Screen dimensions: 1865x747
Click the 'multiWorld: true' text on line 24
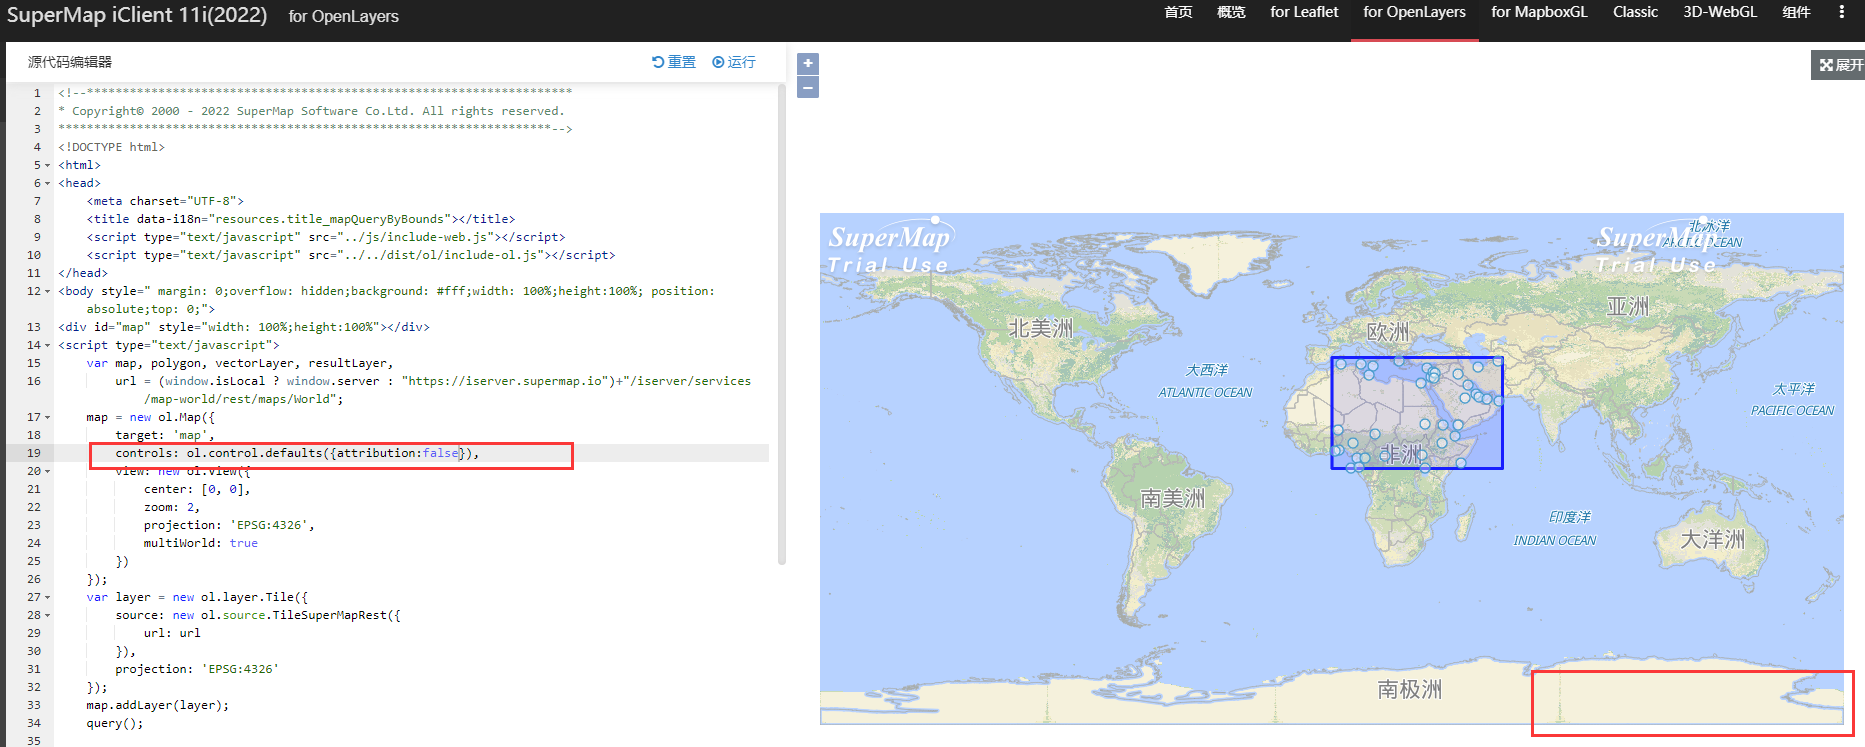coord(201,544)
